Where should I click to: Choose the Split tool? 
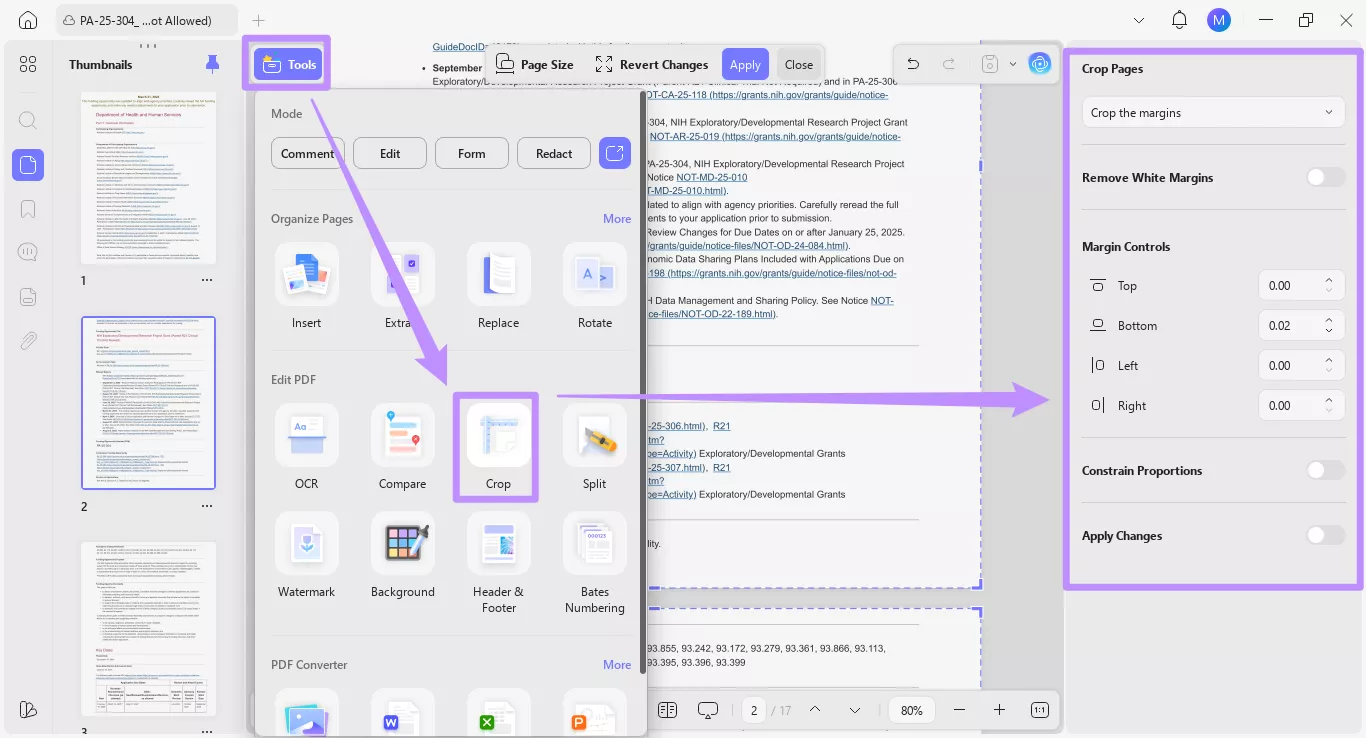point(595,447)
